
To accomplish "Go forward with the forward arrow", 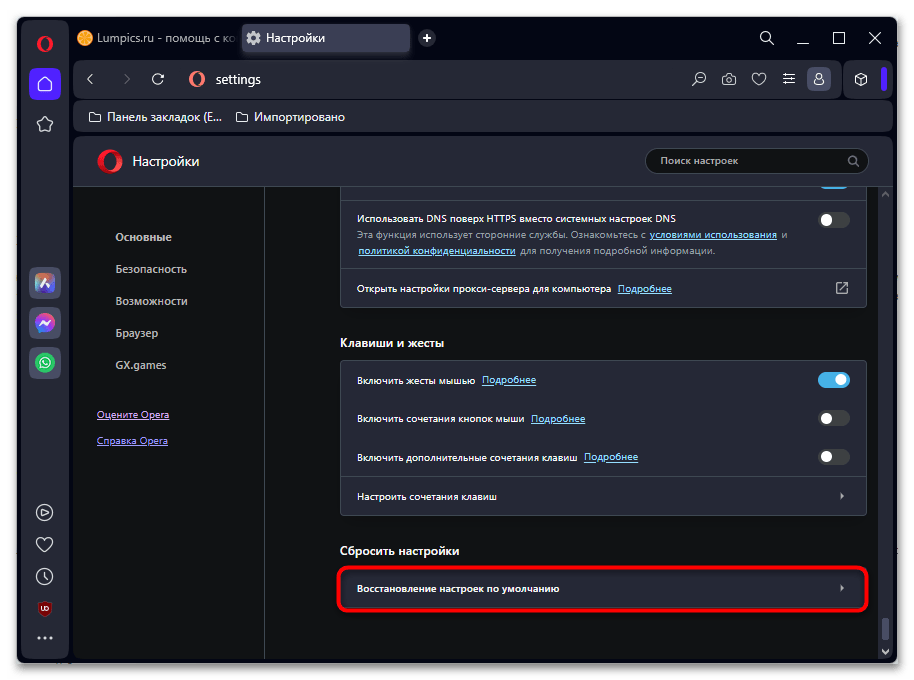I will coord(126,79).
